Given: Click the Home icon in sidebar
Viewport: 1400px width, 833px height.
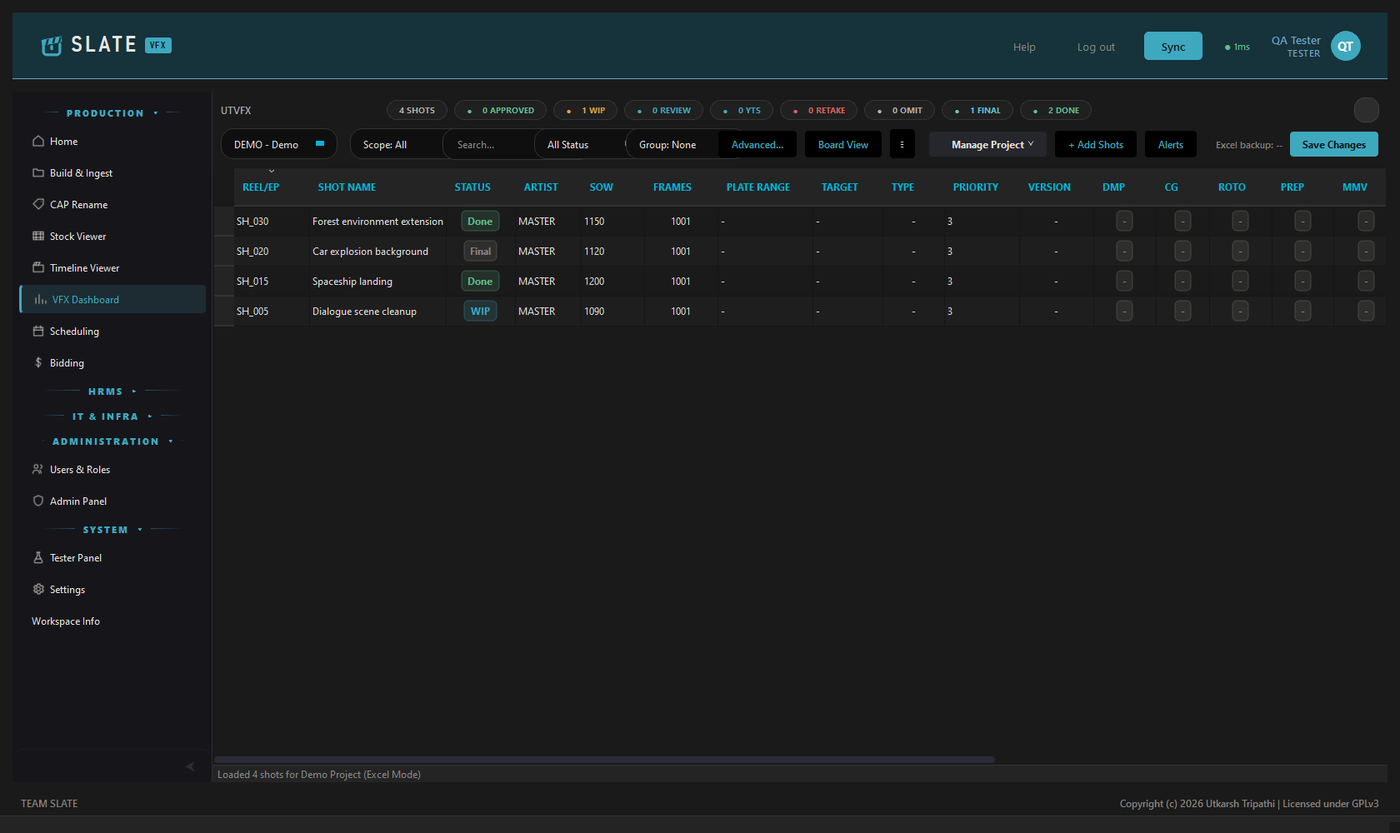Looking at the screenshot, I should point(38,141).
